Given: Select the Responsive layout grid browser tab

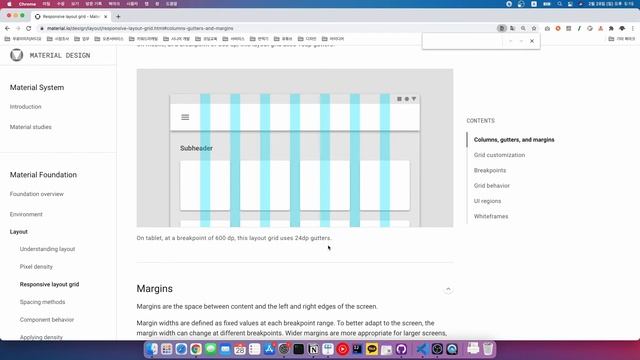Looking at the screenshot, I should click(x=71, y=16).
